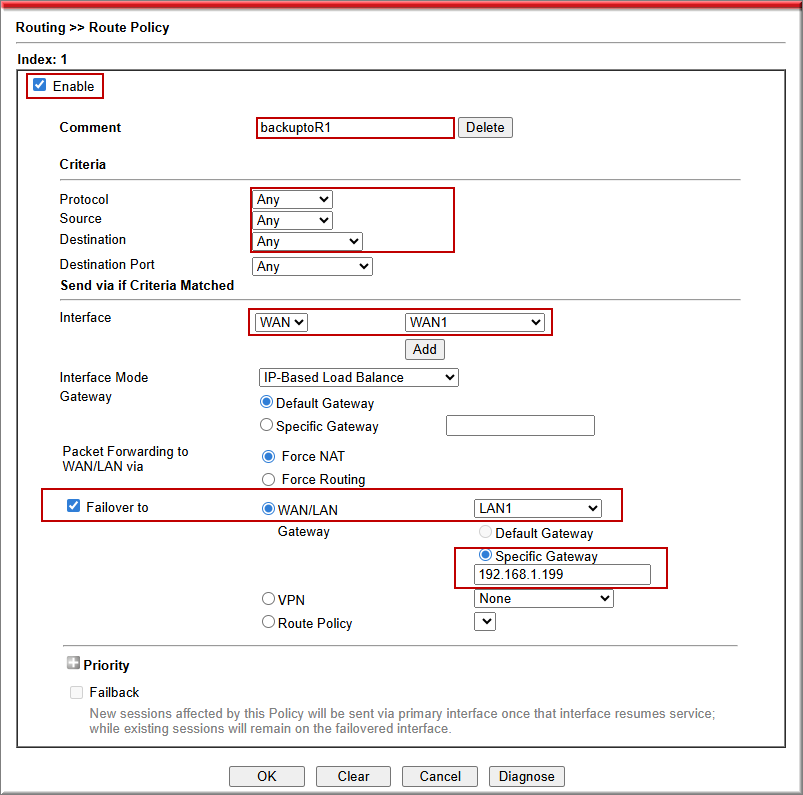Click the Comment field containing backuptoR1
This screenshot has height=795, width=803.
pos(355,128)
